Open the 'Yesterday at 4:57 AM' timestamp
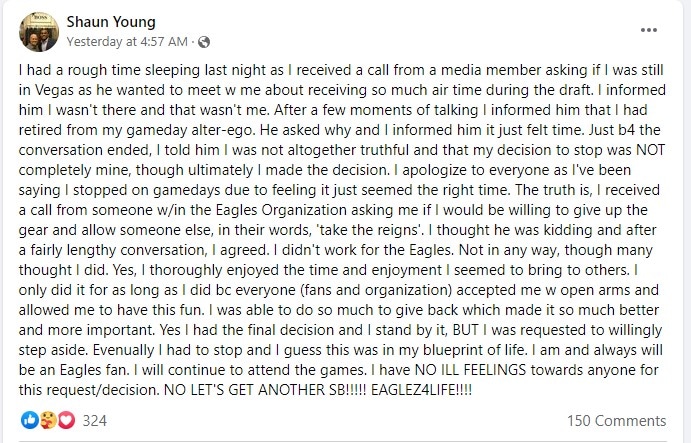Screen dimensions: 691x443 pos(127,41)
